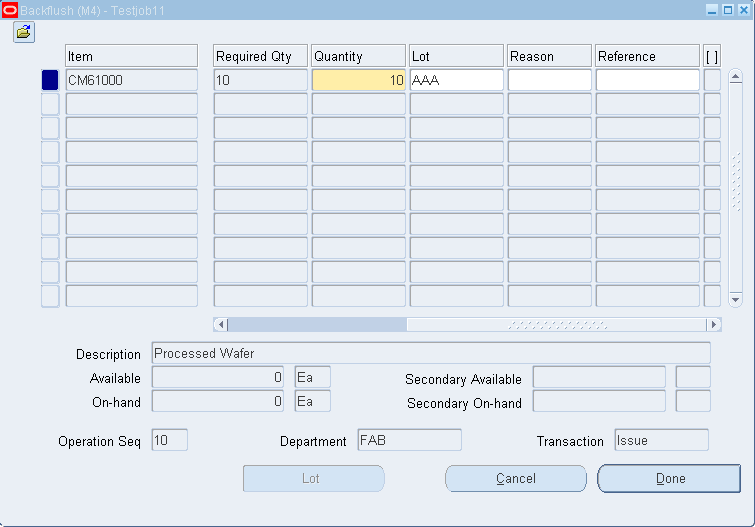Click the vertical scrollbar up arrow
This screenshot has height=527, width=755.
pos(735,77)
